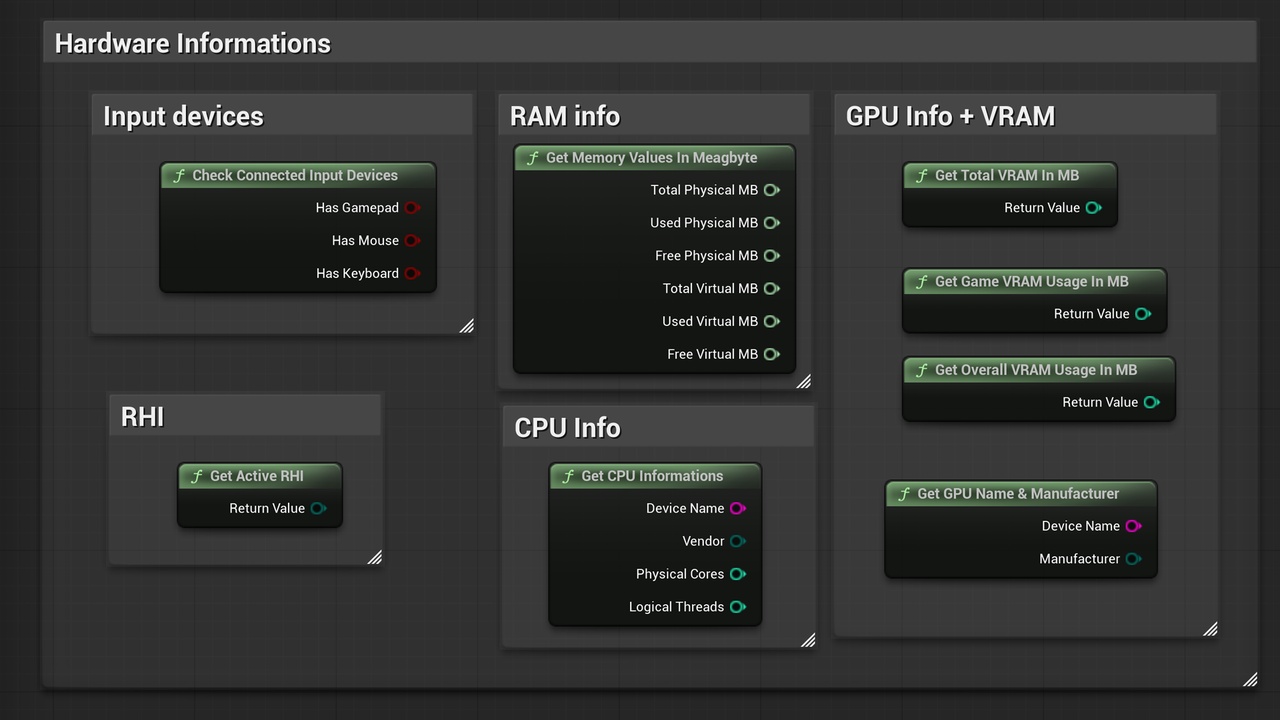Click Return Value pin of Get Active RHI
This screenshot has width=1280, height=720.
[x=318, y=508]
